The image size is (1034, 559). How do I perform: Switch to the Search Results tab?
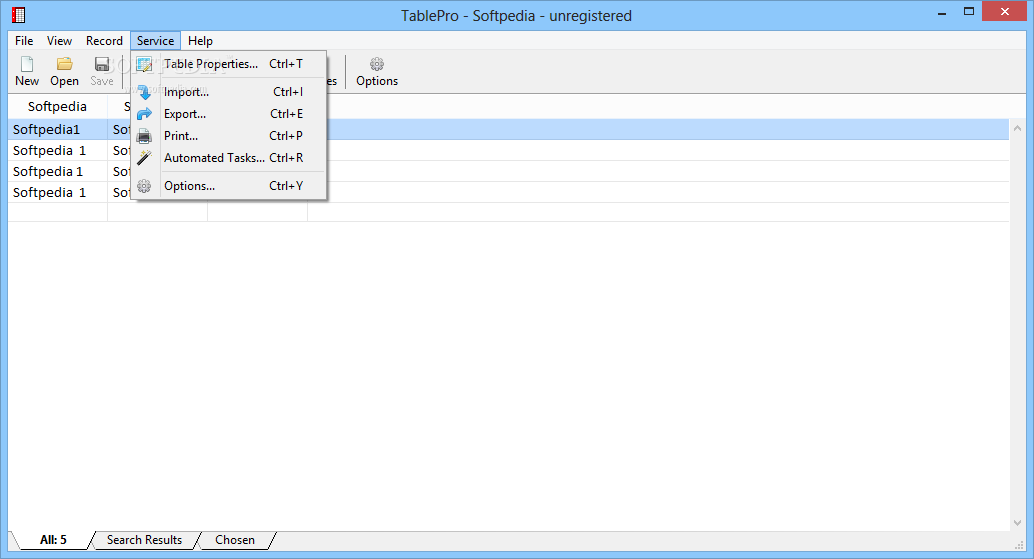coord(144,540)
